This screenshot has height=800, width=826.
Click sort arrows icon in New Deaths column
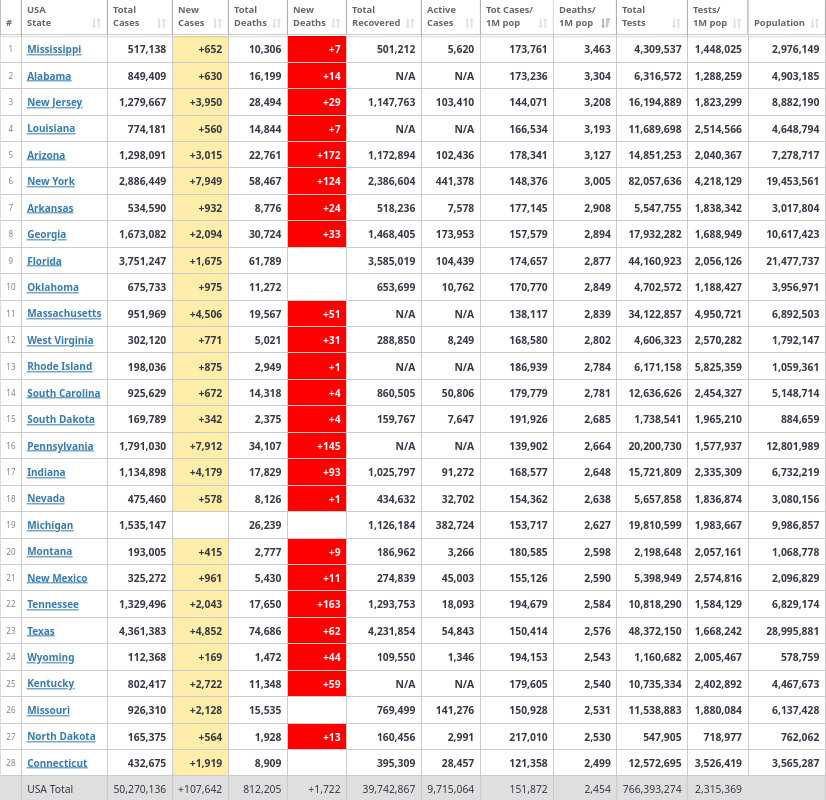pos(337,23)
